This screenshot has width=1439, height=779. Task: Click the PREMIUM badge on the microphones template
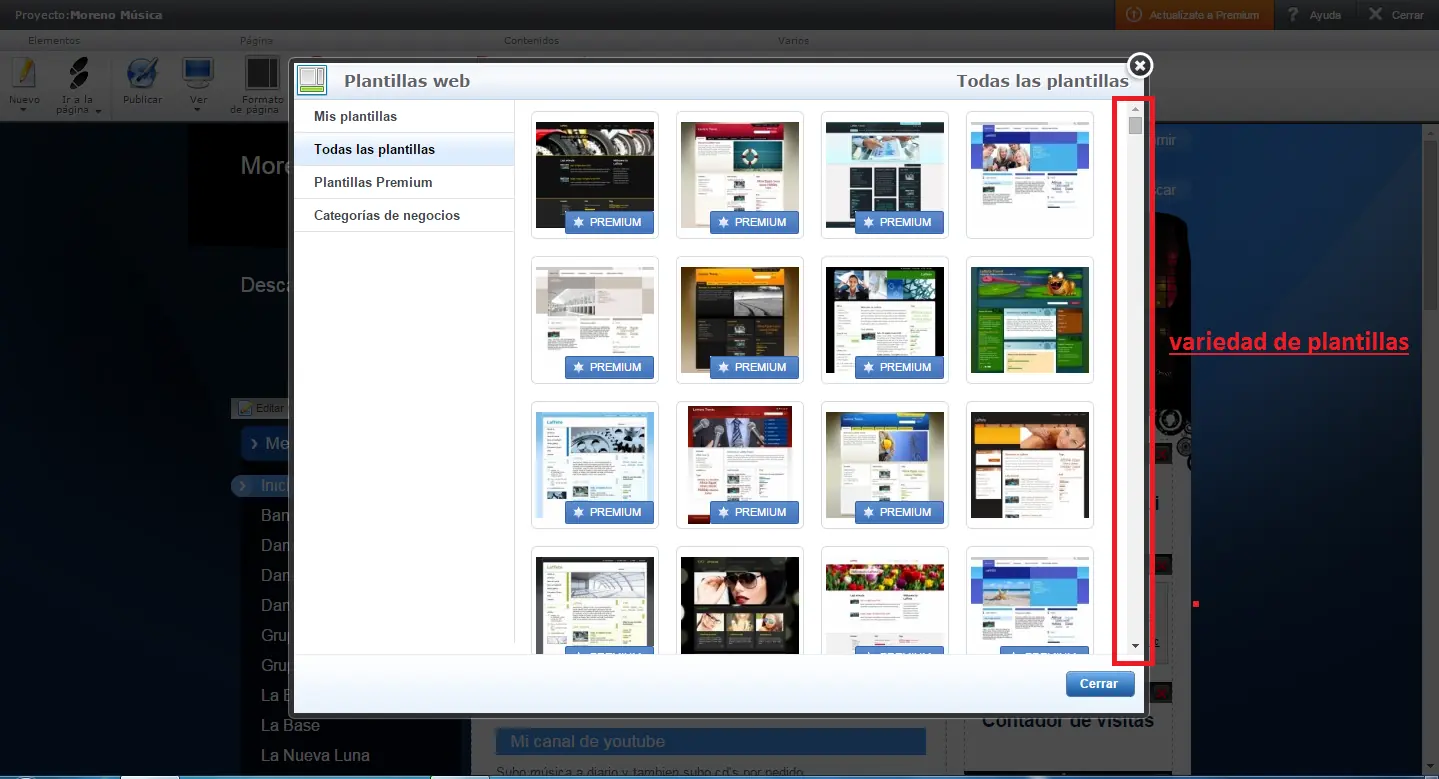tap(754, 512)
